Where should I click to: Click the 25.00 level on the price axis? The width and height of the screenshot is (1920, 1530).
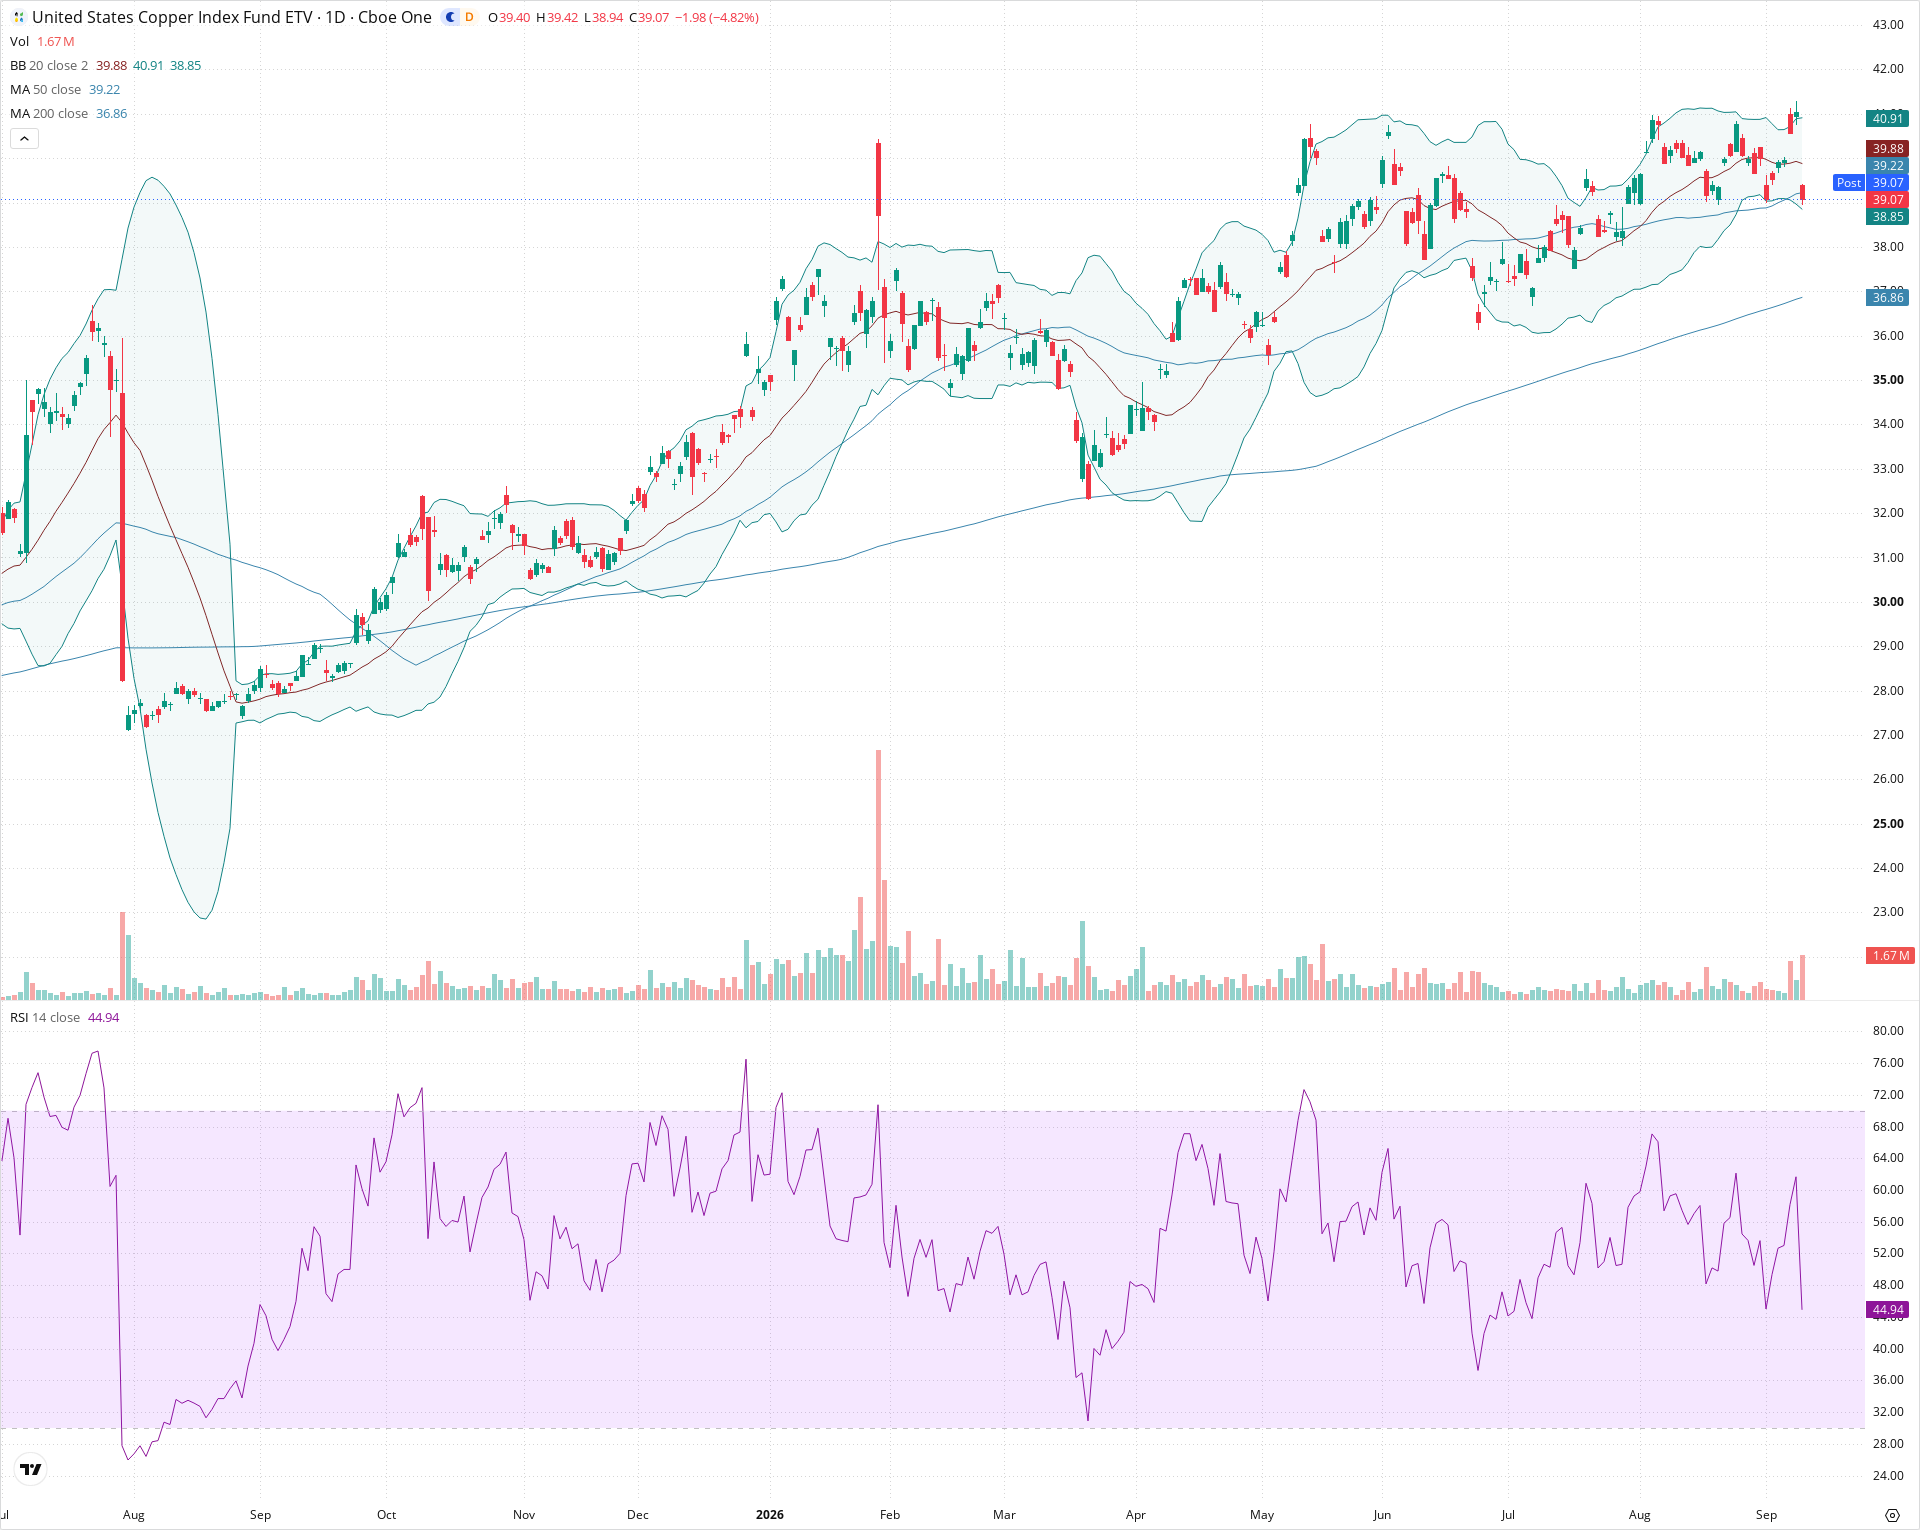tap(1888, 824)
